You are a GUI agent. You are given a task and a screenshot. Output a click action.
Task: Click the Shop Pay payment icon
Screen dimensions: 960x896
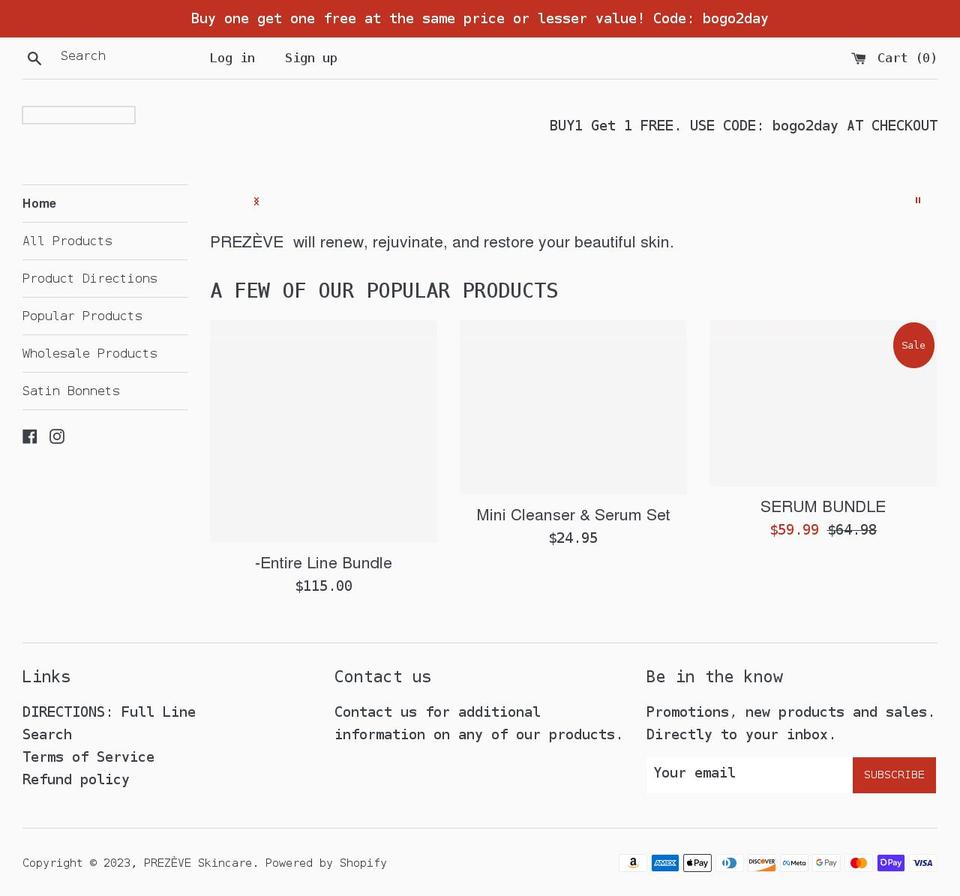[890, 863]
